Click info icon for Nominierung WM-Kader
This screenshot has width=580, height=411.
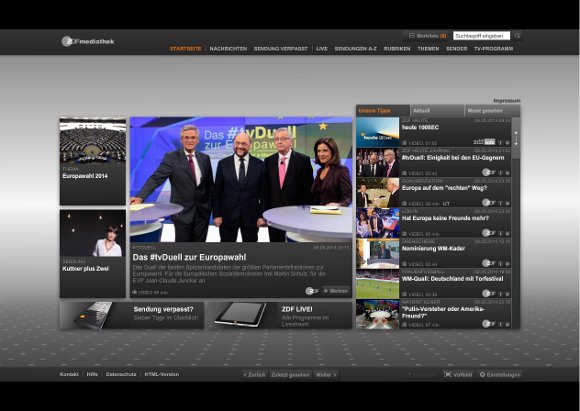(500, 264)
